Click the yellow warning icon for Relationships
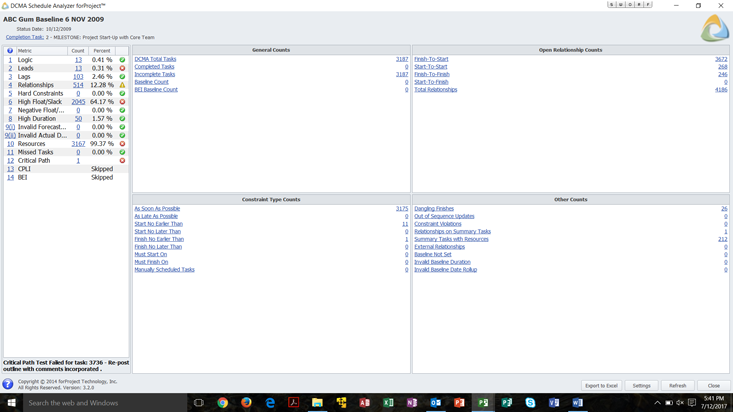 click(123, 85)
